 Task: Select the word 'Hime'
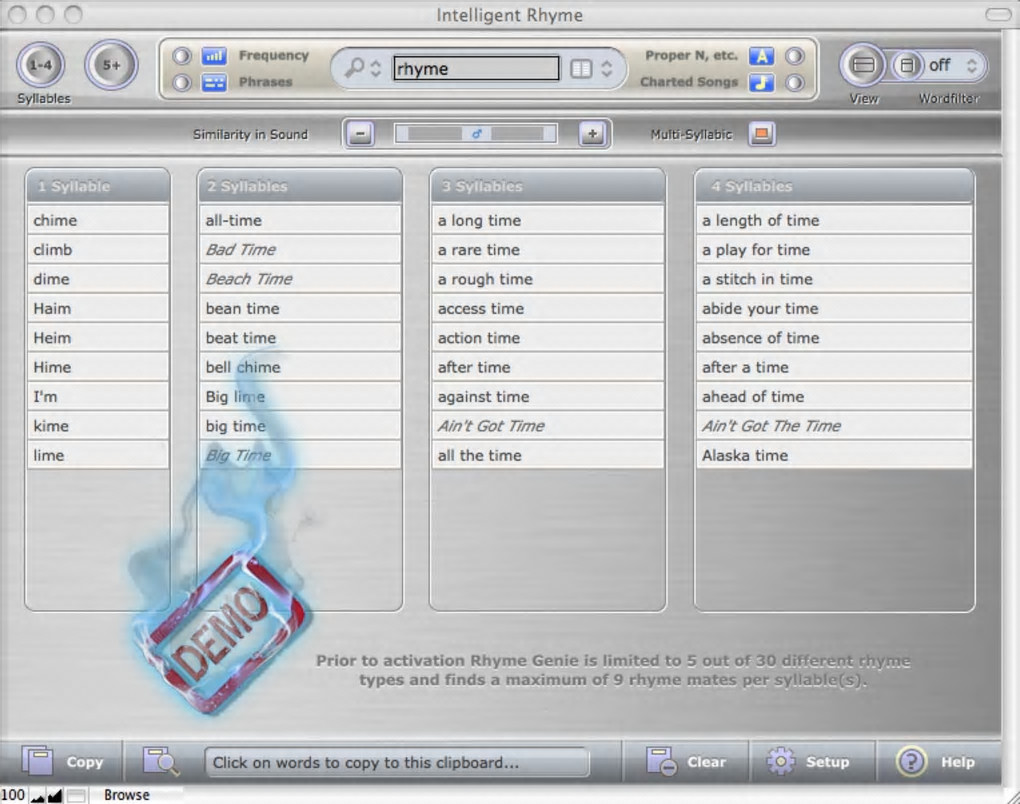tap(98, 367)
